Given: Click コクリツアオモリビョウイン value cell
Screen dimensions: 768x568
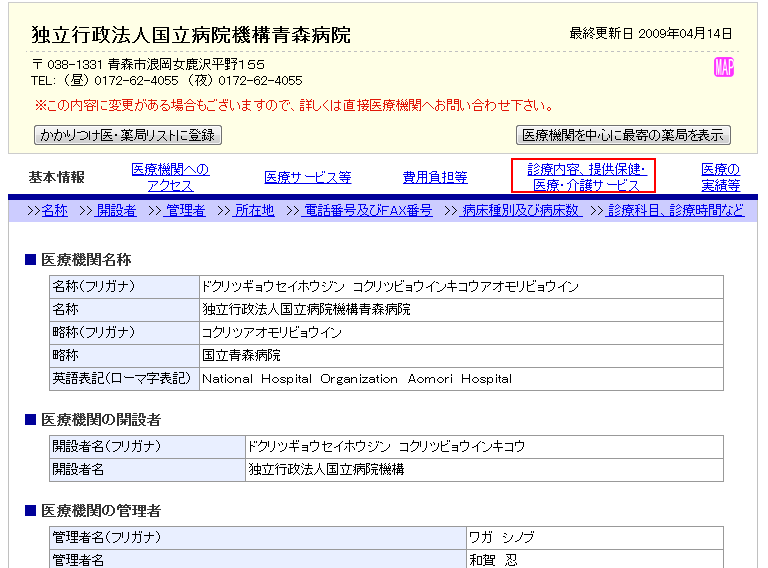Looking at the screenshot, I should pos(461,332).
